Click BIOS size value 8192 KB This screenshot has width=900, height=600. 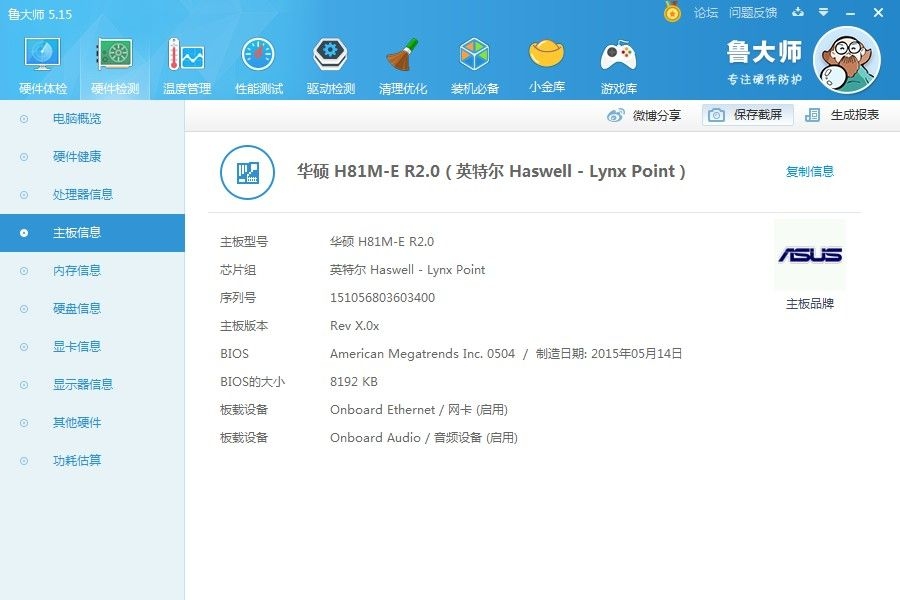pos(354,382)
